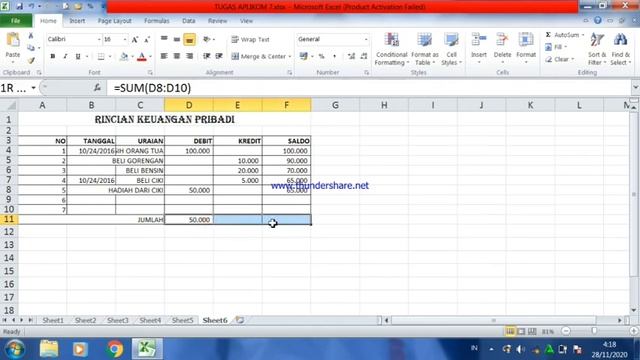
Task: Click the red Font Color icon
Action: pos(141,57)
